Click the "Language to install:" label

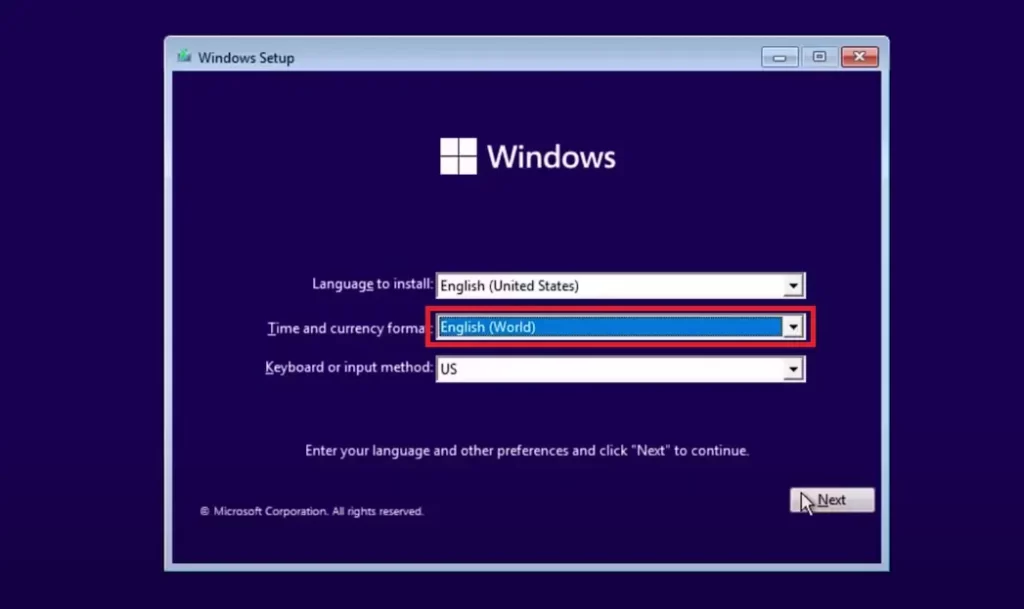[372, 284]
